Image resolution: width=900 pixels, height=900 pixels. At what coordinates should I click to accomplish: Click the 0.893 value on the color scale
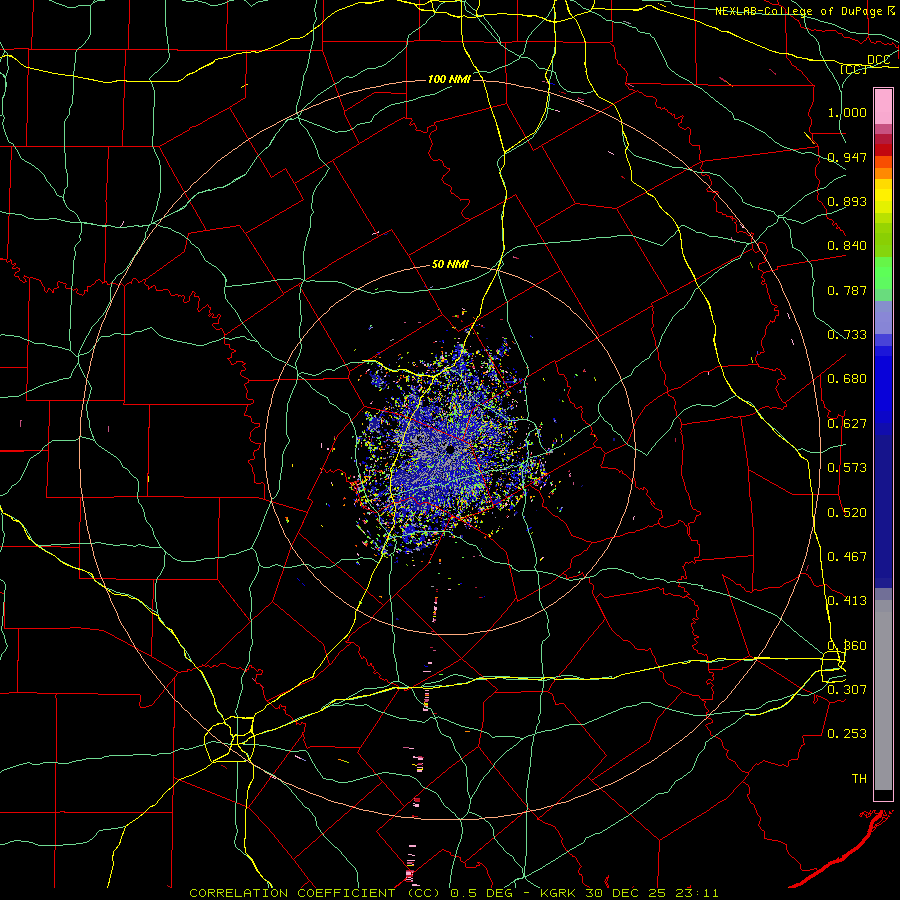pyautogui.click(x=847, y=201)
